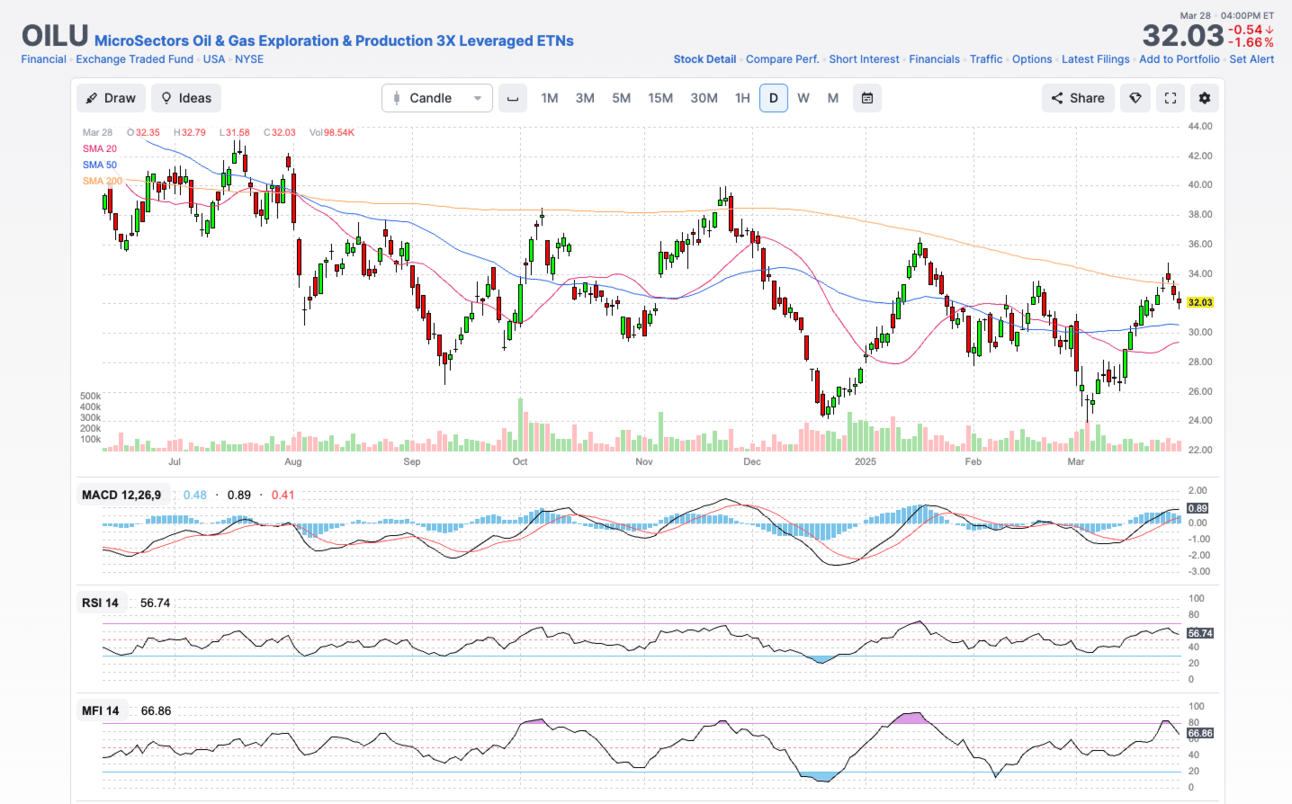Viewport: 1292px width, 804px height.
Task: Click the scale bracket icon beside Candle
Action: 513,98
